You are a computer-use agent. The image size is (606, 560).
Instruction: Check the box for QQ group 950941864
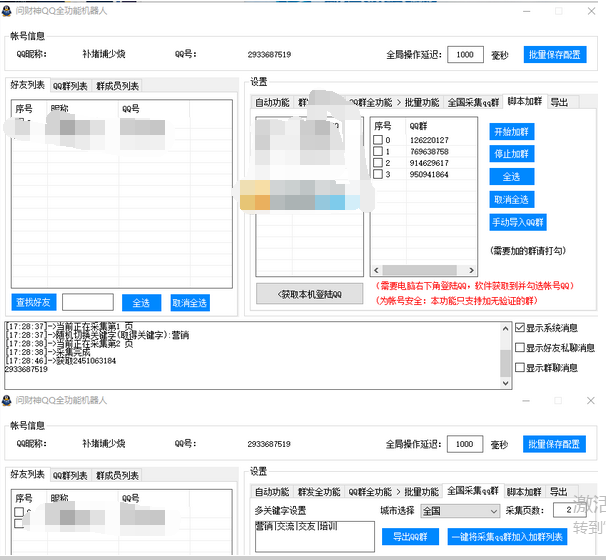[x=378, y=174]
